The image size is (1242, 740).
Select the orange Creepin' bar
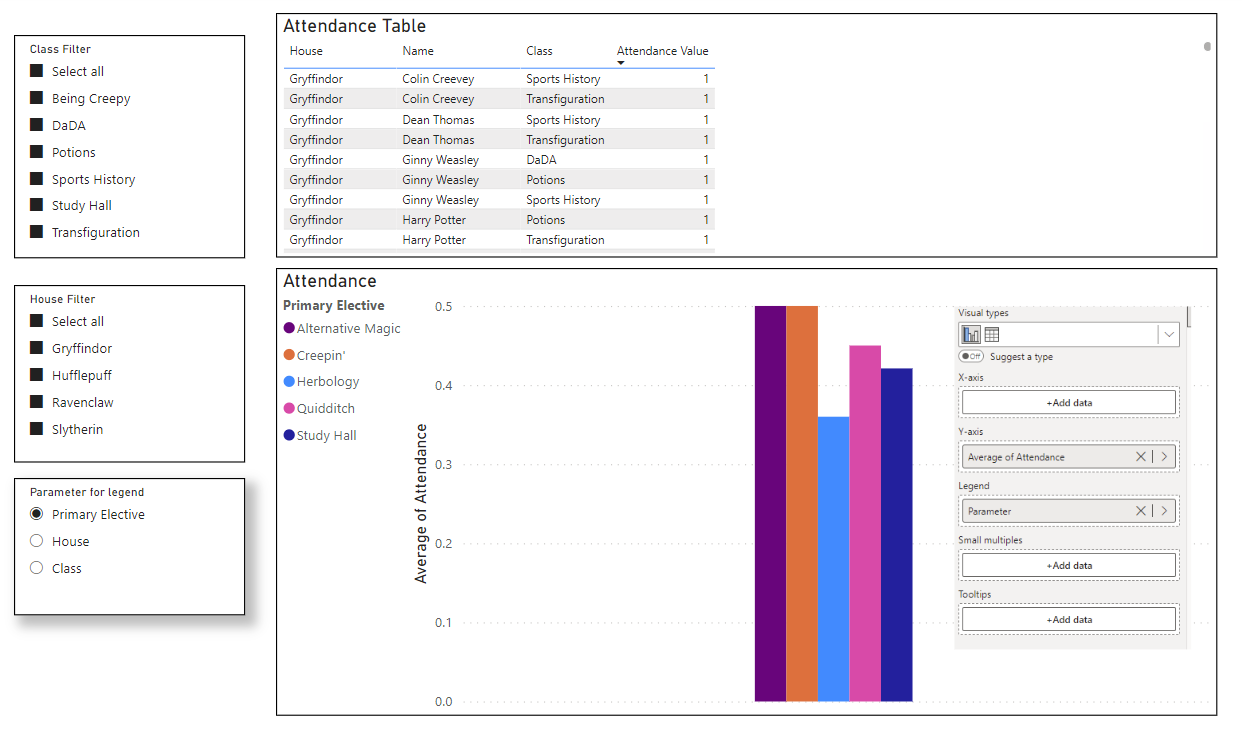802,504
